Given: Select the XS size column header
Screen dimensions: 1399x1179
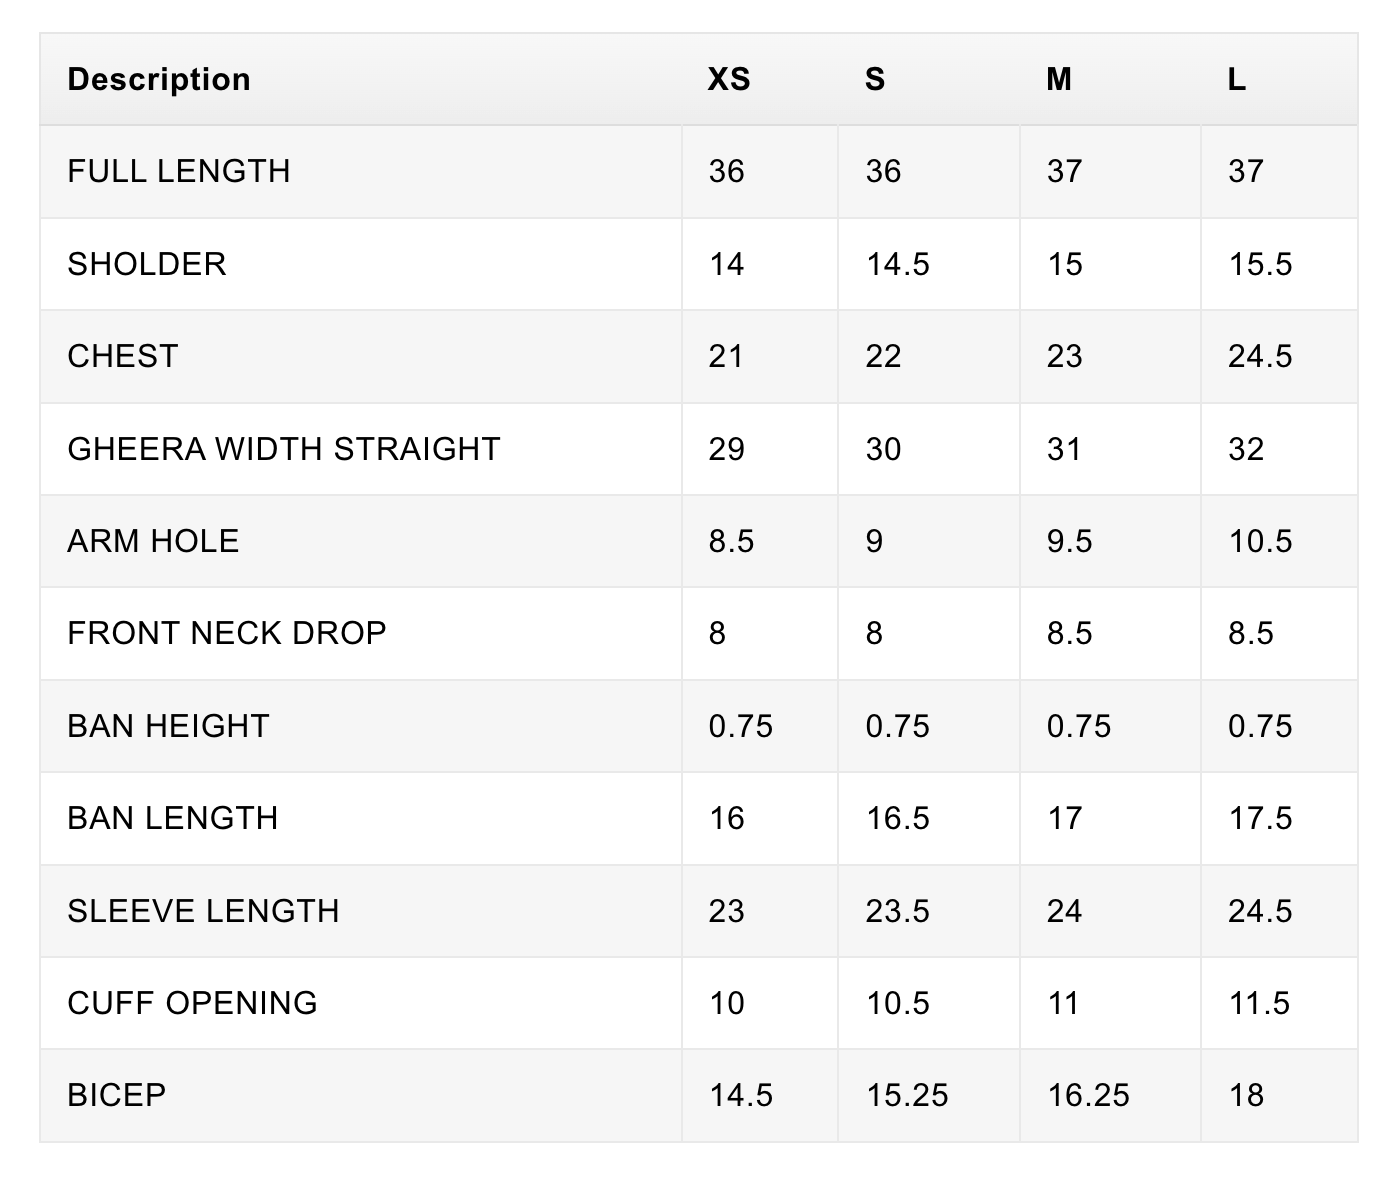Looking at the screenshot, I should (x=729, y=79).
